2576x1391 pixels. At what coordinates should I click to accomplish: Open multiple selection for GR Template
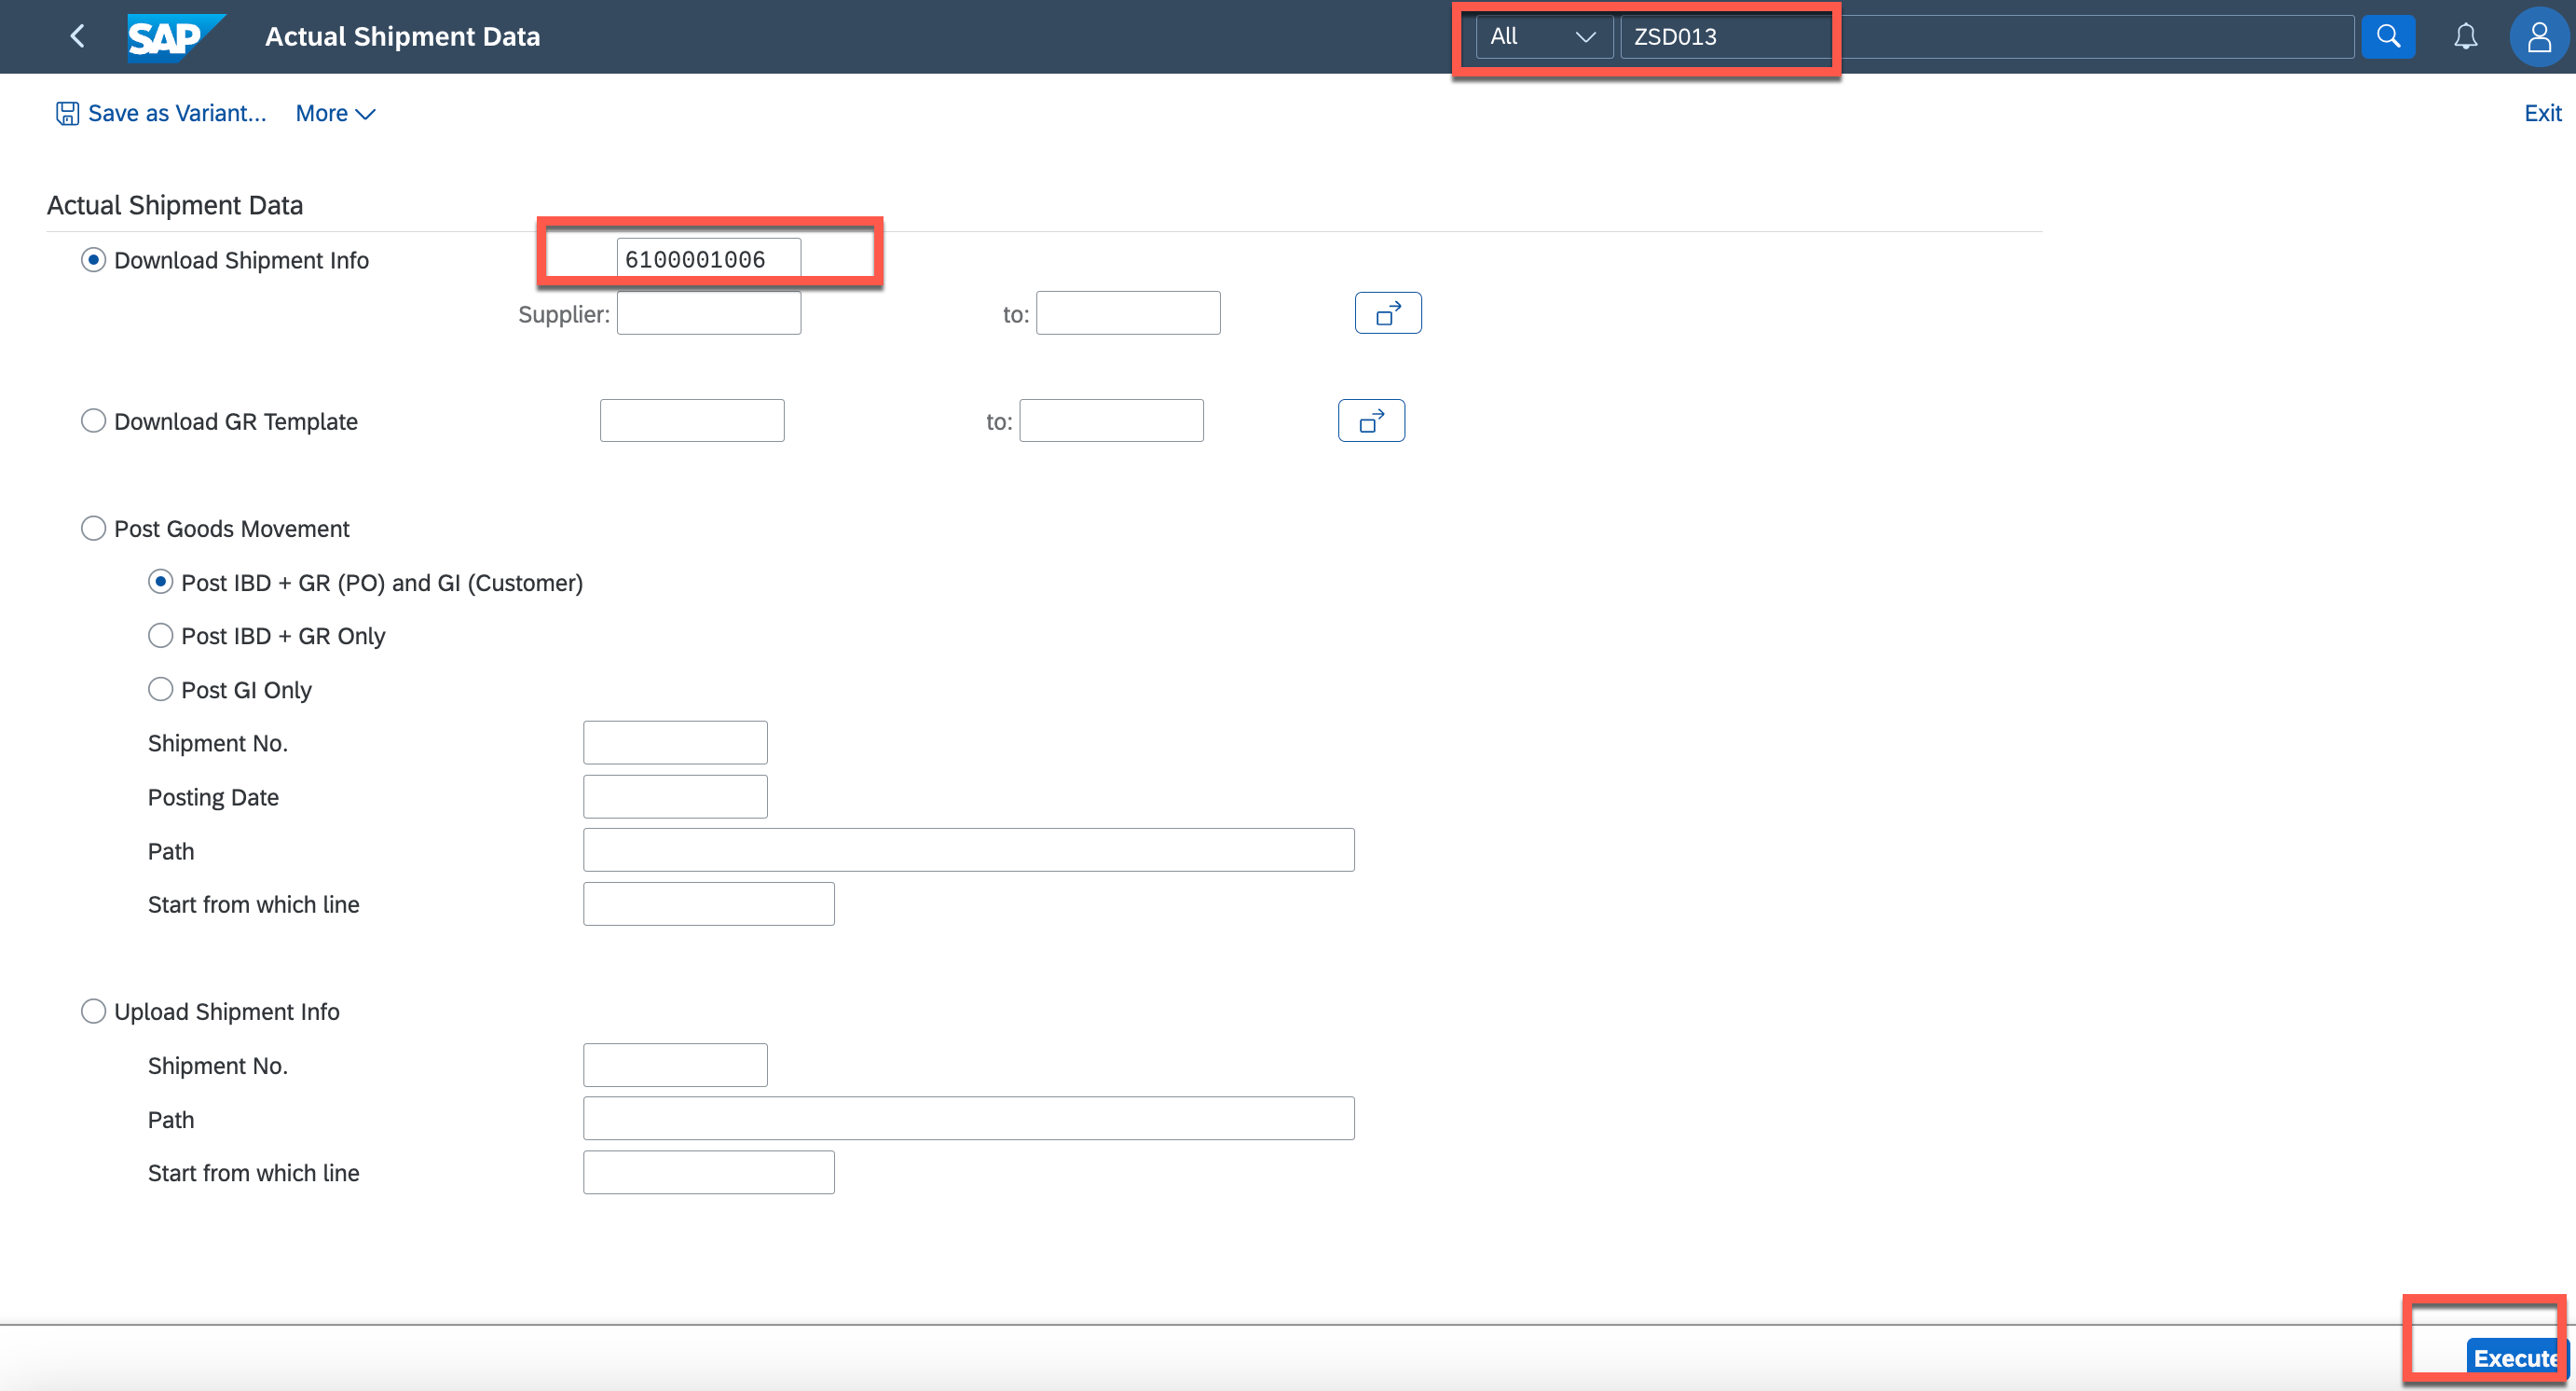click(1370, 421)
